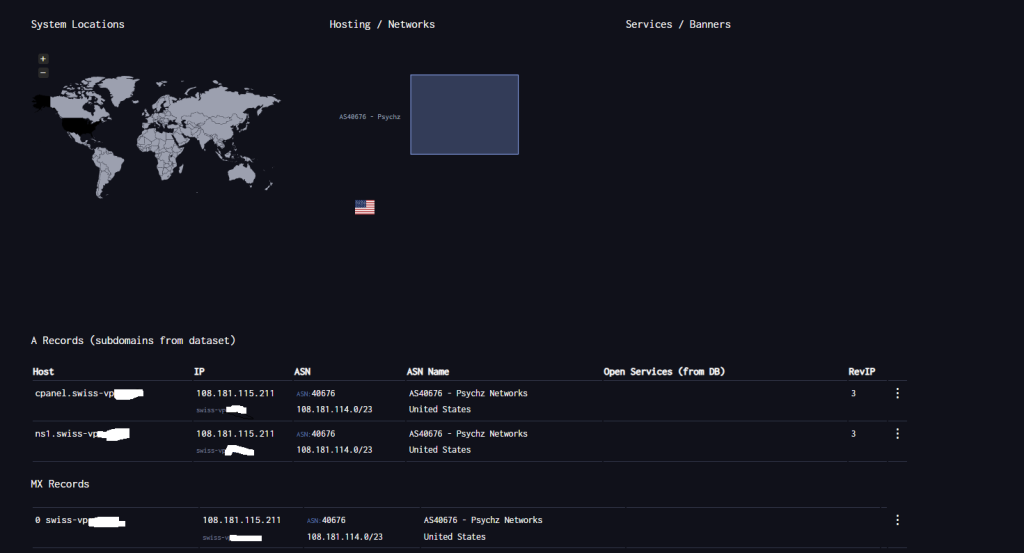Open RevIP count 3 for ns1 host
Screen dimensions: 1024x553
point(853,434)
